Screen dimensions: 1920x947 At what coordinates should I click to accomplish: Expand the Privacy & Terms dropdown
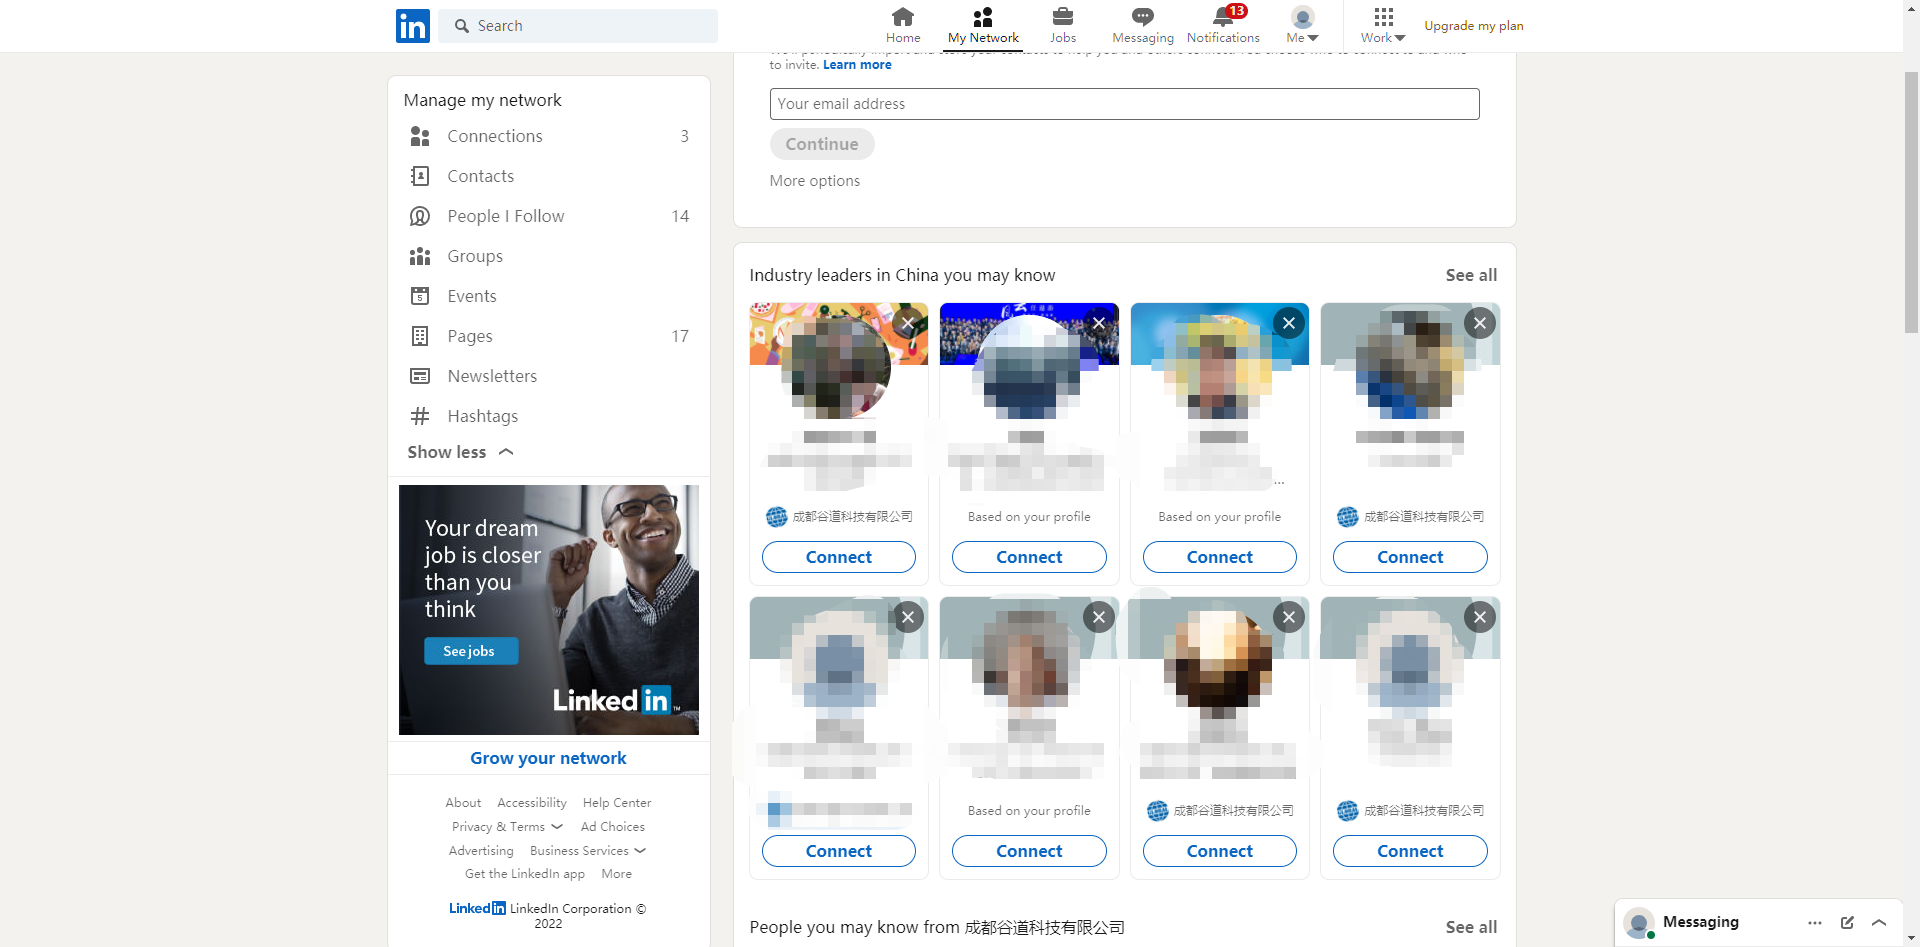507,827
